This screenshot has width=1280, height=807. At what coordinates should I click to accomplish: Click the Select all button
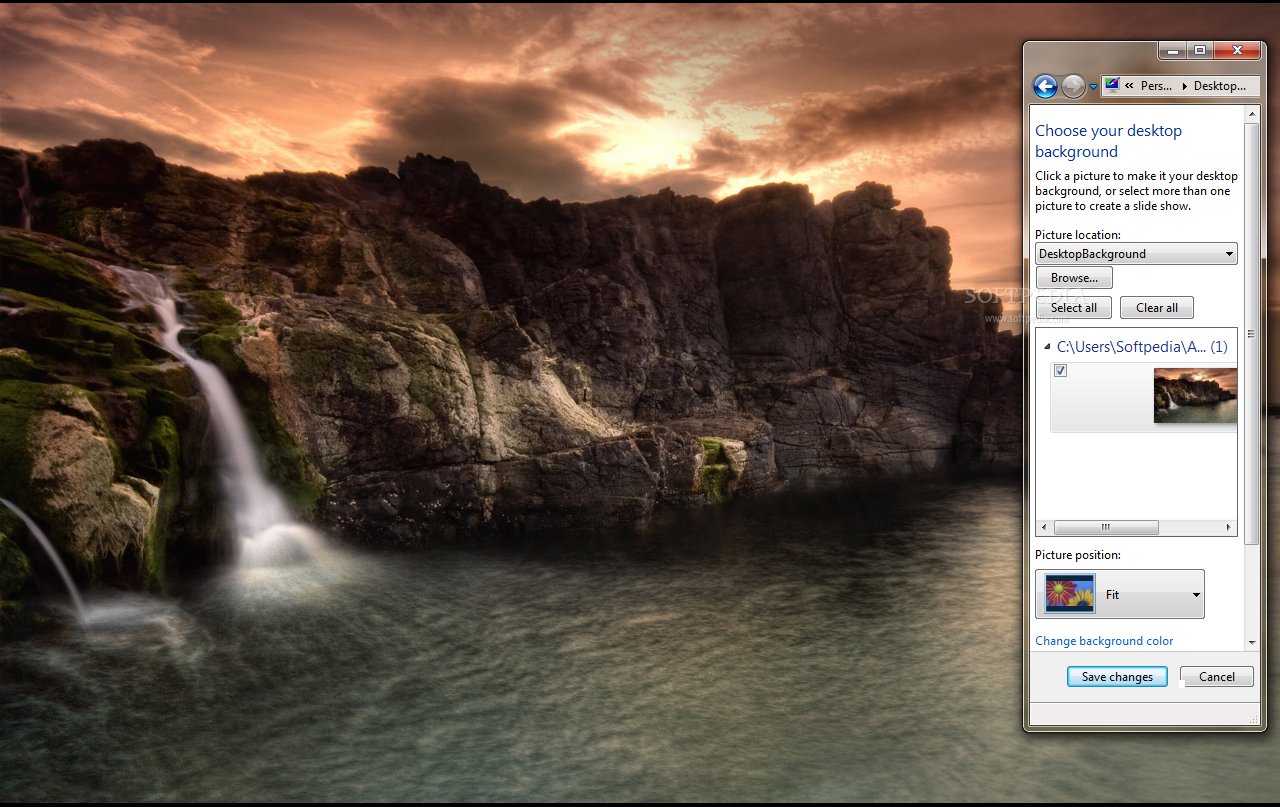point(1074,308)
